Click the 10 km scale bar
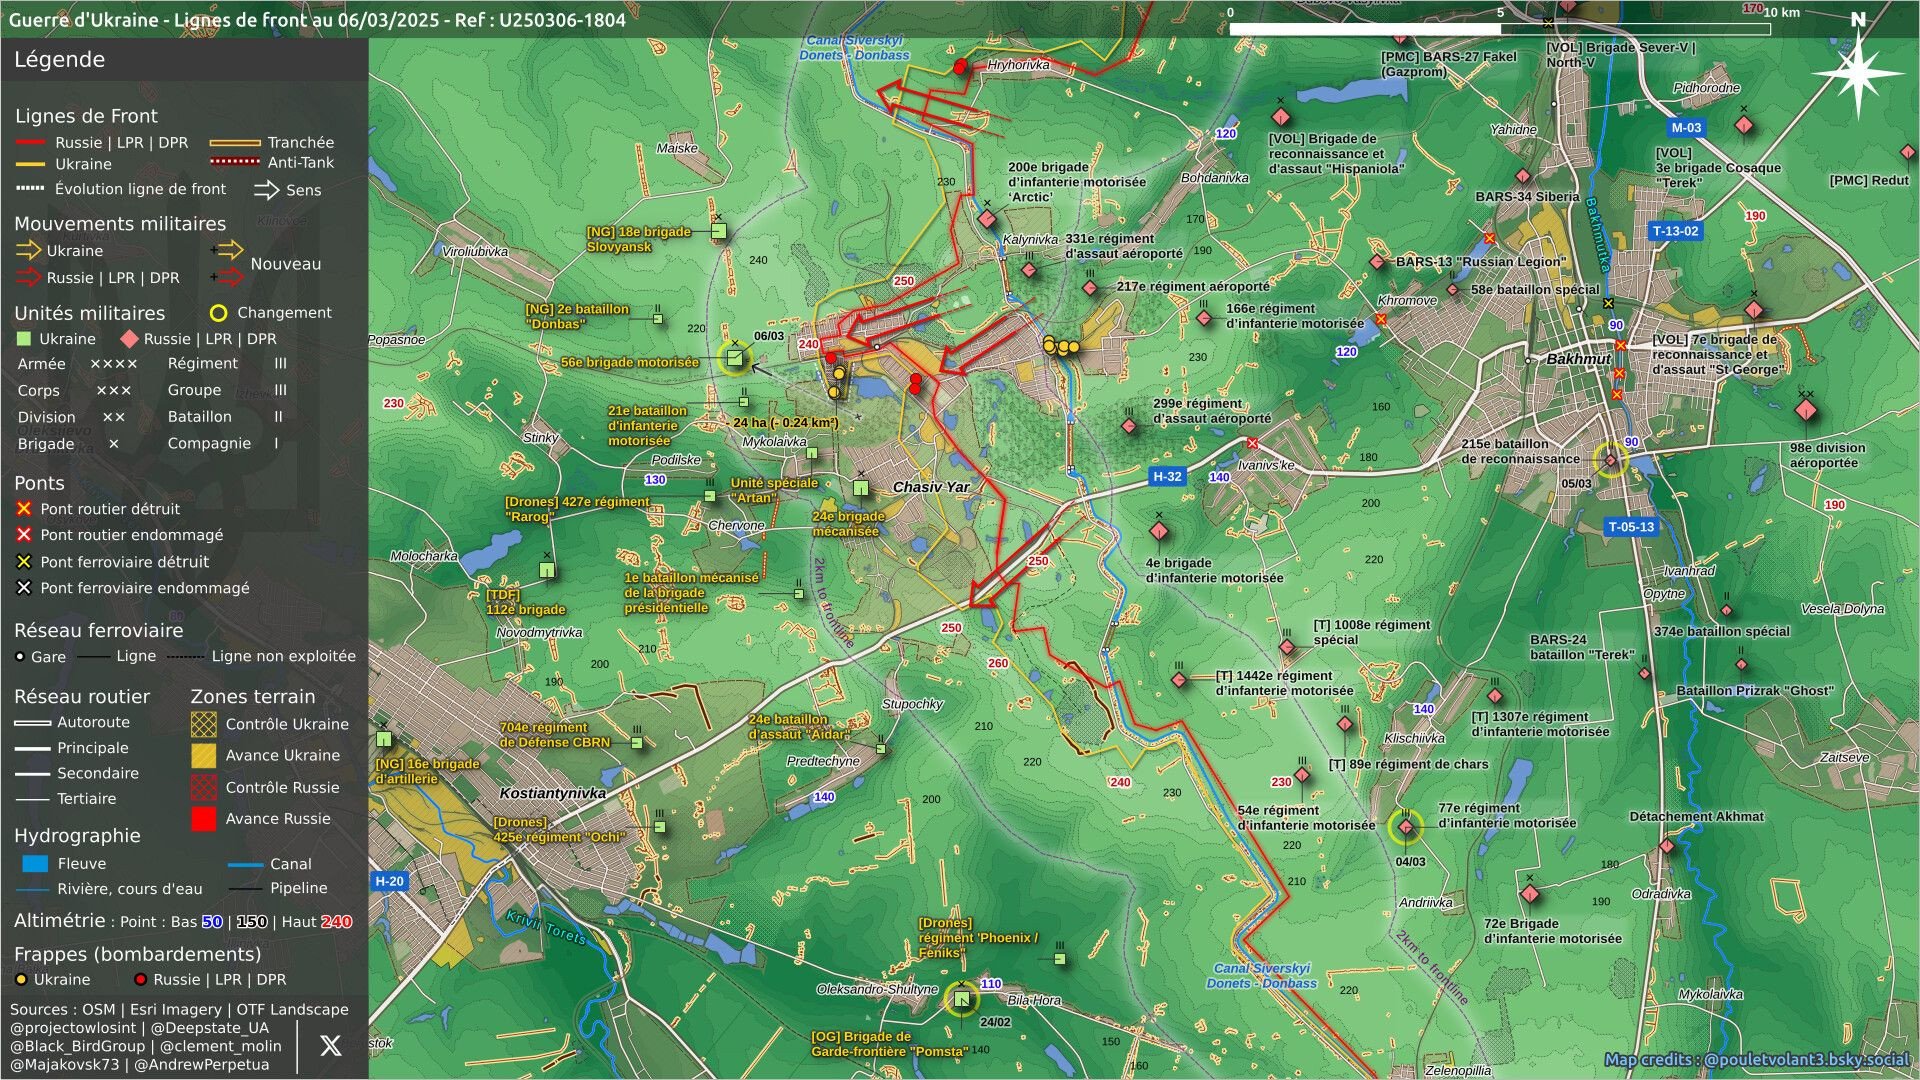This screenshot has height=1080, width=1920. (1500, 28)
